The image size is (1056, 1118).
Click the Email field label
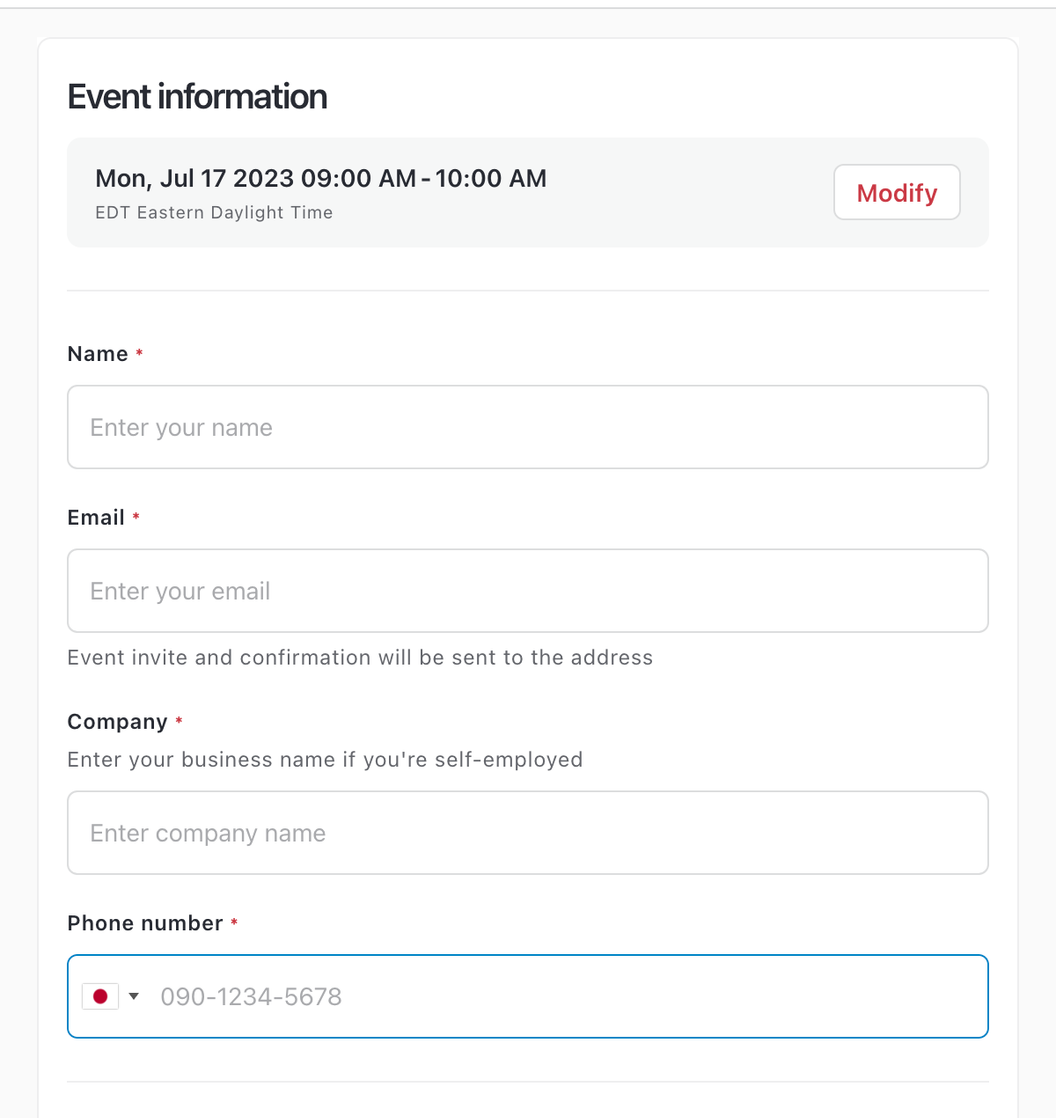pos(96,517)
